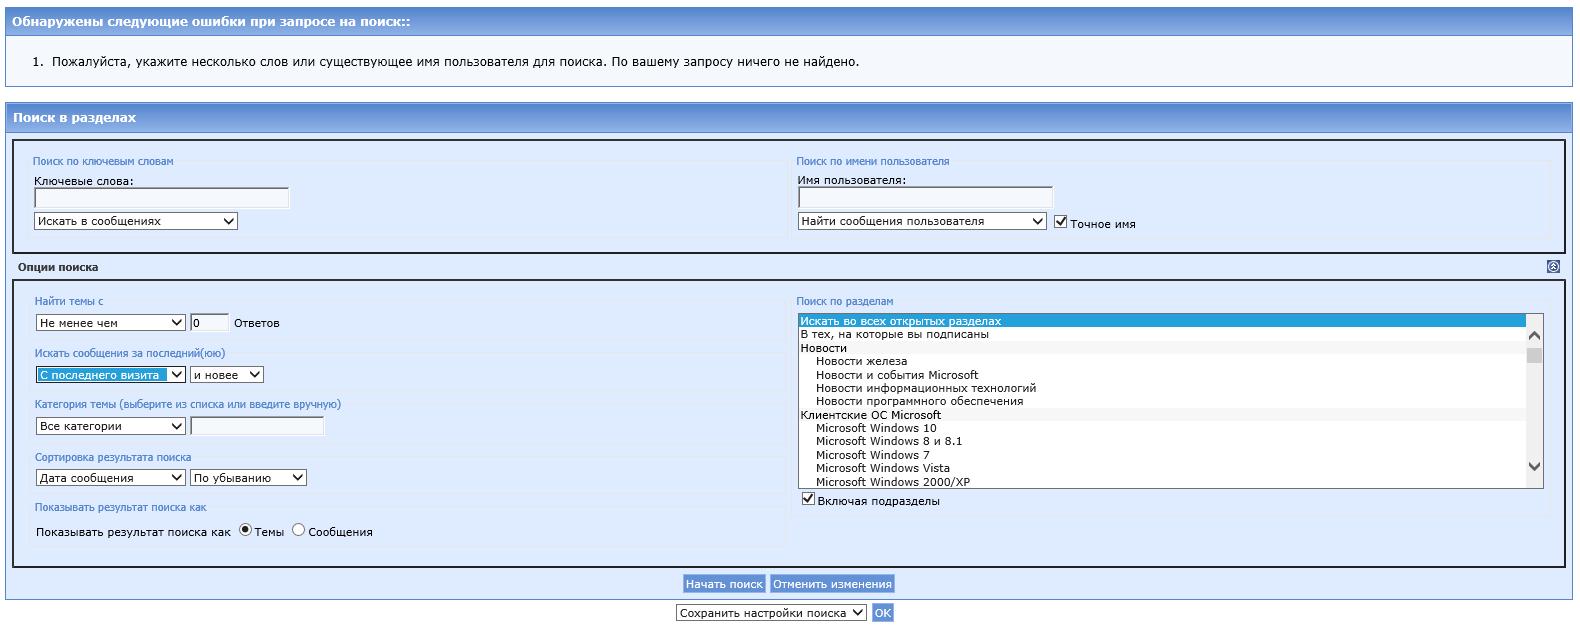This screenshot has width=1580, height=626.
Task: Select 'Microsoft Windows Vista' in list
Action: 1162,468
